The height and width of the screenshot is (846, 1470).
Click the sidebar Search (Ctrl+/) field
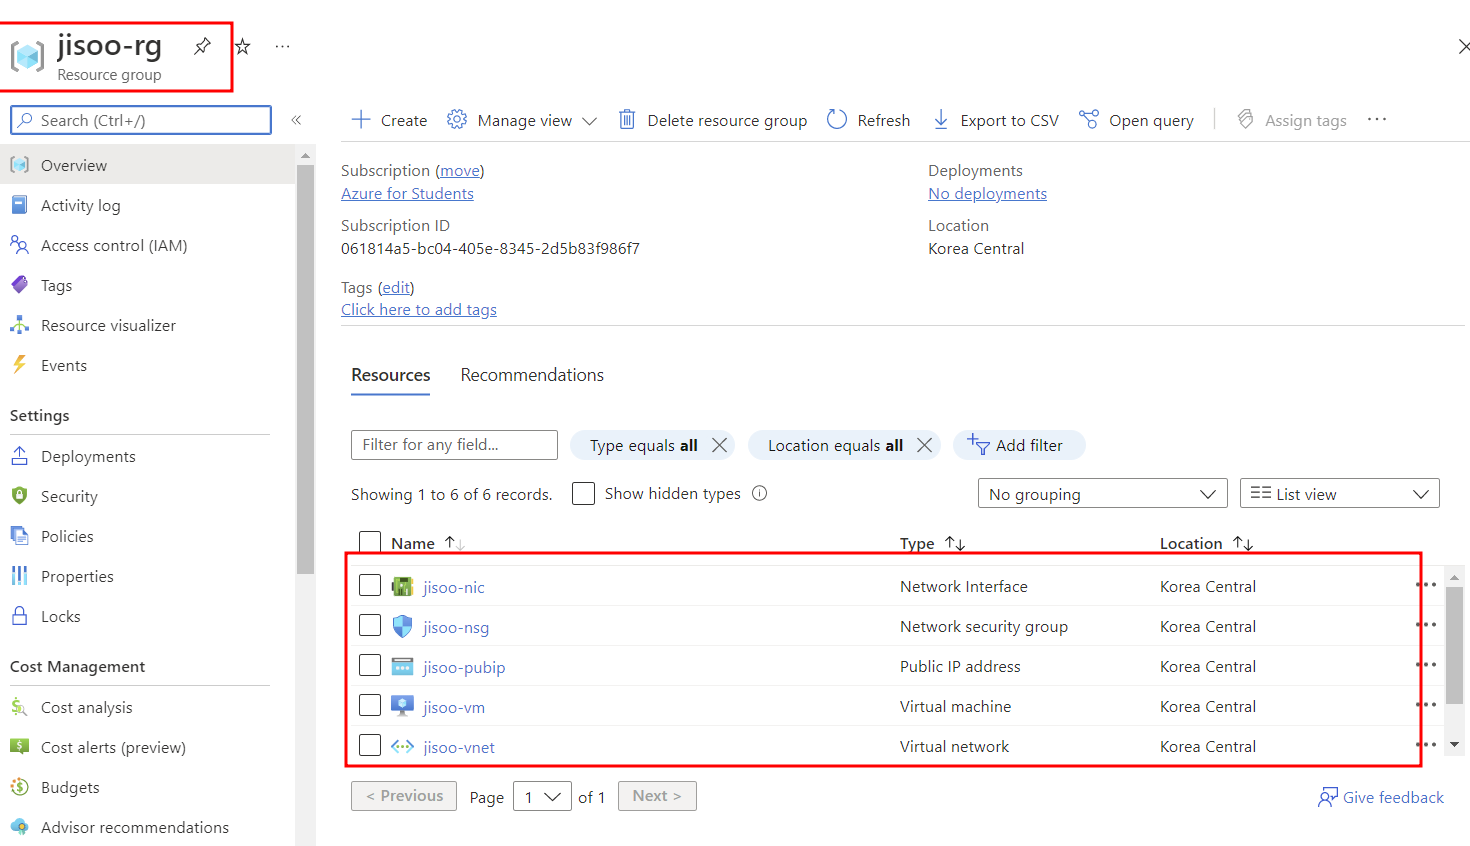(x=141, y=120)
